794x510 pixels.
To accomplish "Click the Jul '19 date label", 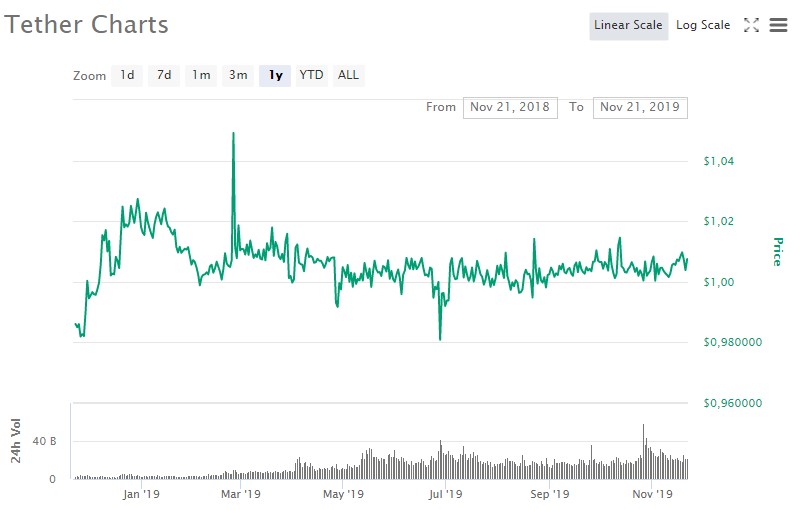I will (x=445, y=494).
